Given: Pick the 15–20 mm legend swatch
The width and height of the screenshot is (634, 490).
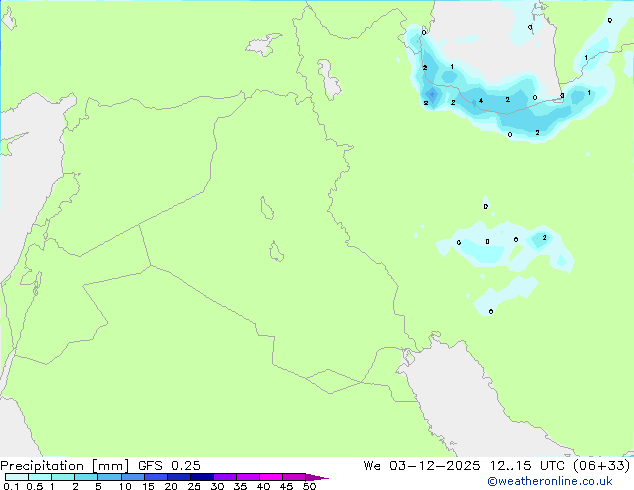Looking at the screenshot, I should click(x=156, y=477).
